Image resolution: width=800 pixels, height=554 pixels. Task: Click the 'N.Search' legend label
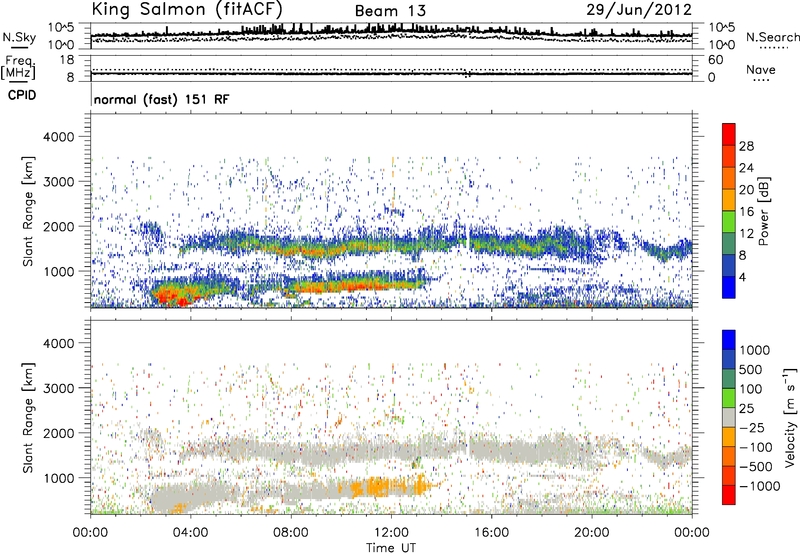[772, 37]
